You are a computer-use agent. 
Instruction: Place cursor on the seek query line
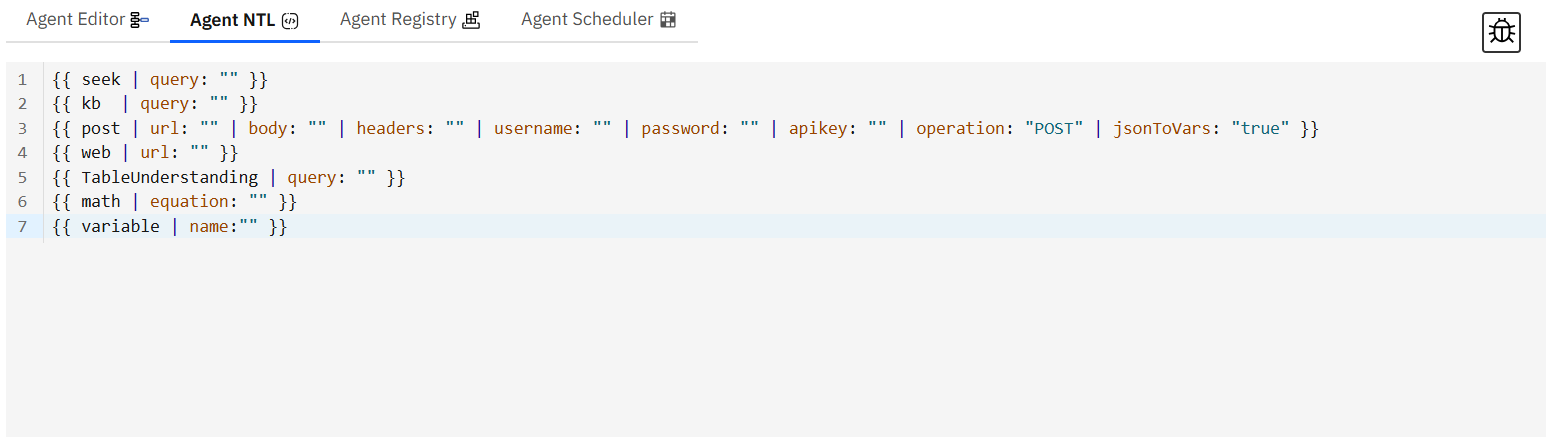click(x=160, y=79)
